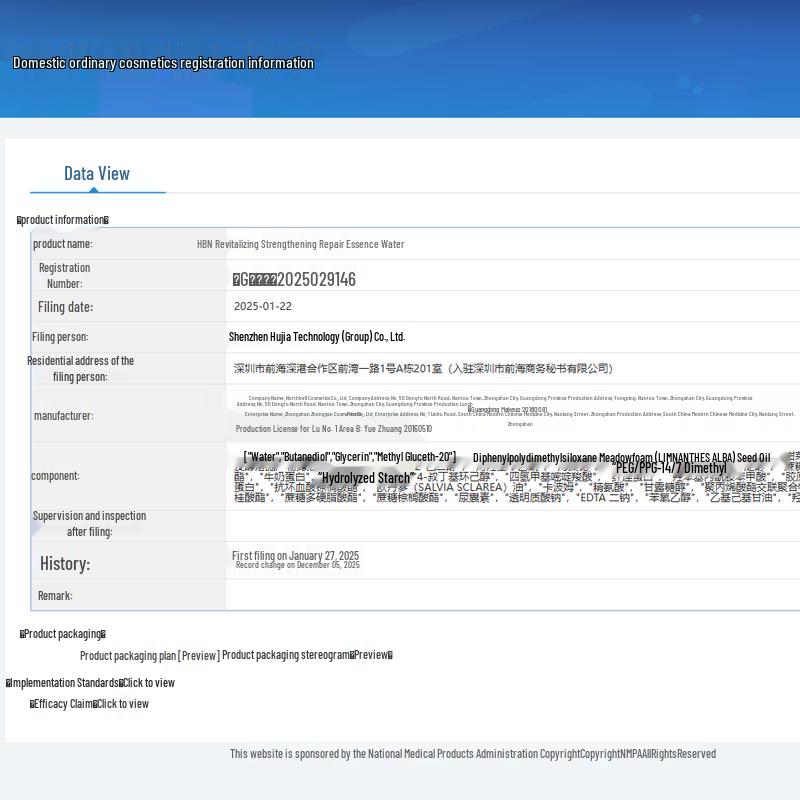
Task: Click the 'Residential address of the filing person:' label
Action: point(81,368)
